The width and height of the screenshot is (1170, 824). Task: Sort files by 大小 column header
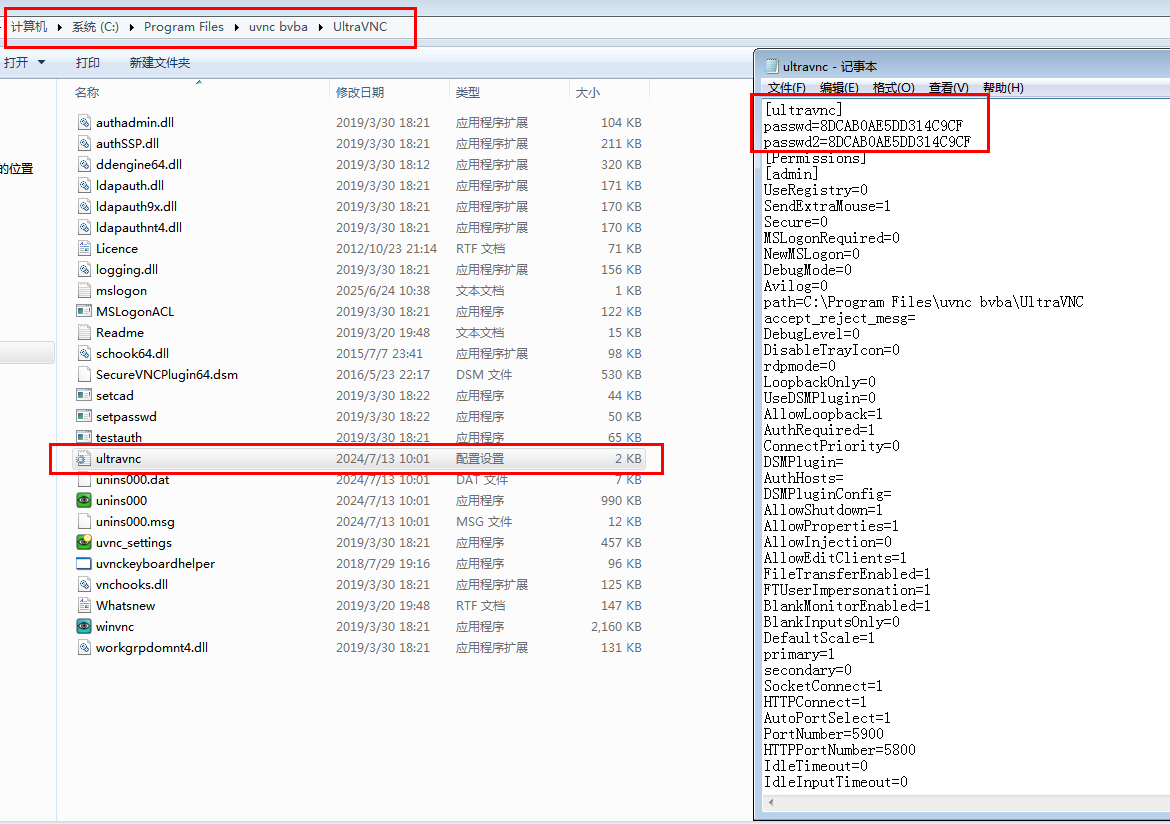point(587,93)
